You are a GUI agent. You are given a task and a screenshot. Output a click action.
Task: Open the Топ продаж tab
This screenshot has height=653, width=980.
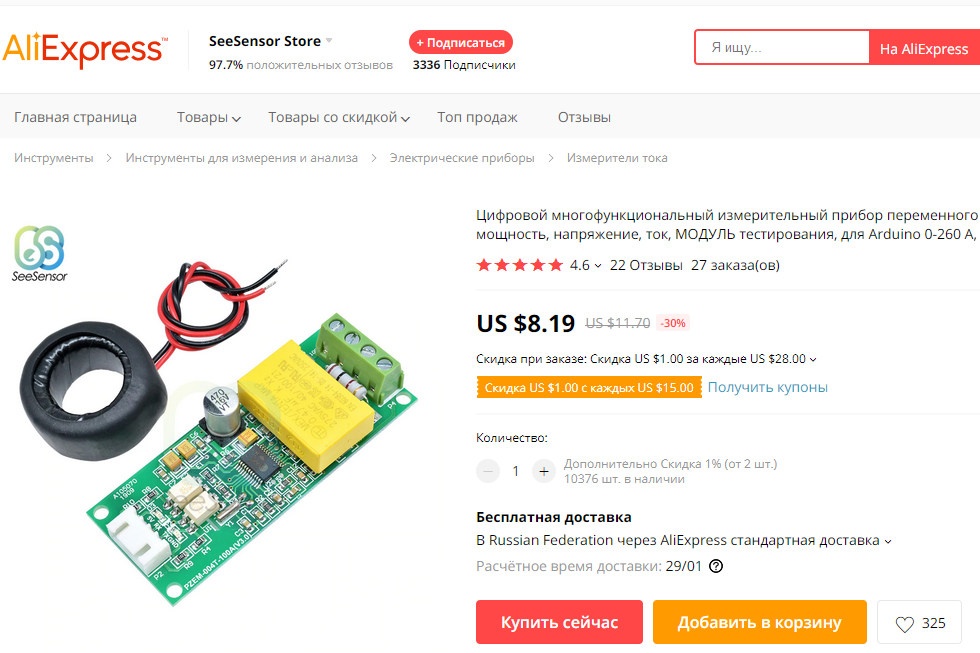click(478, 117)
